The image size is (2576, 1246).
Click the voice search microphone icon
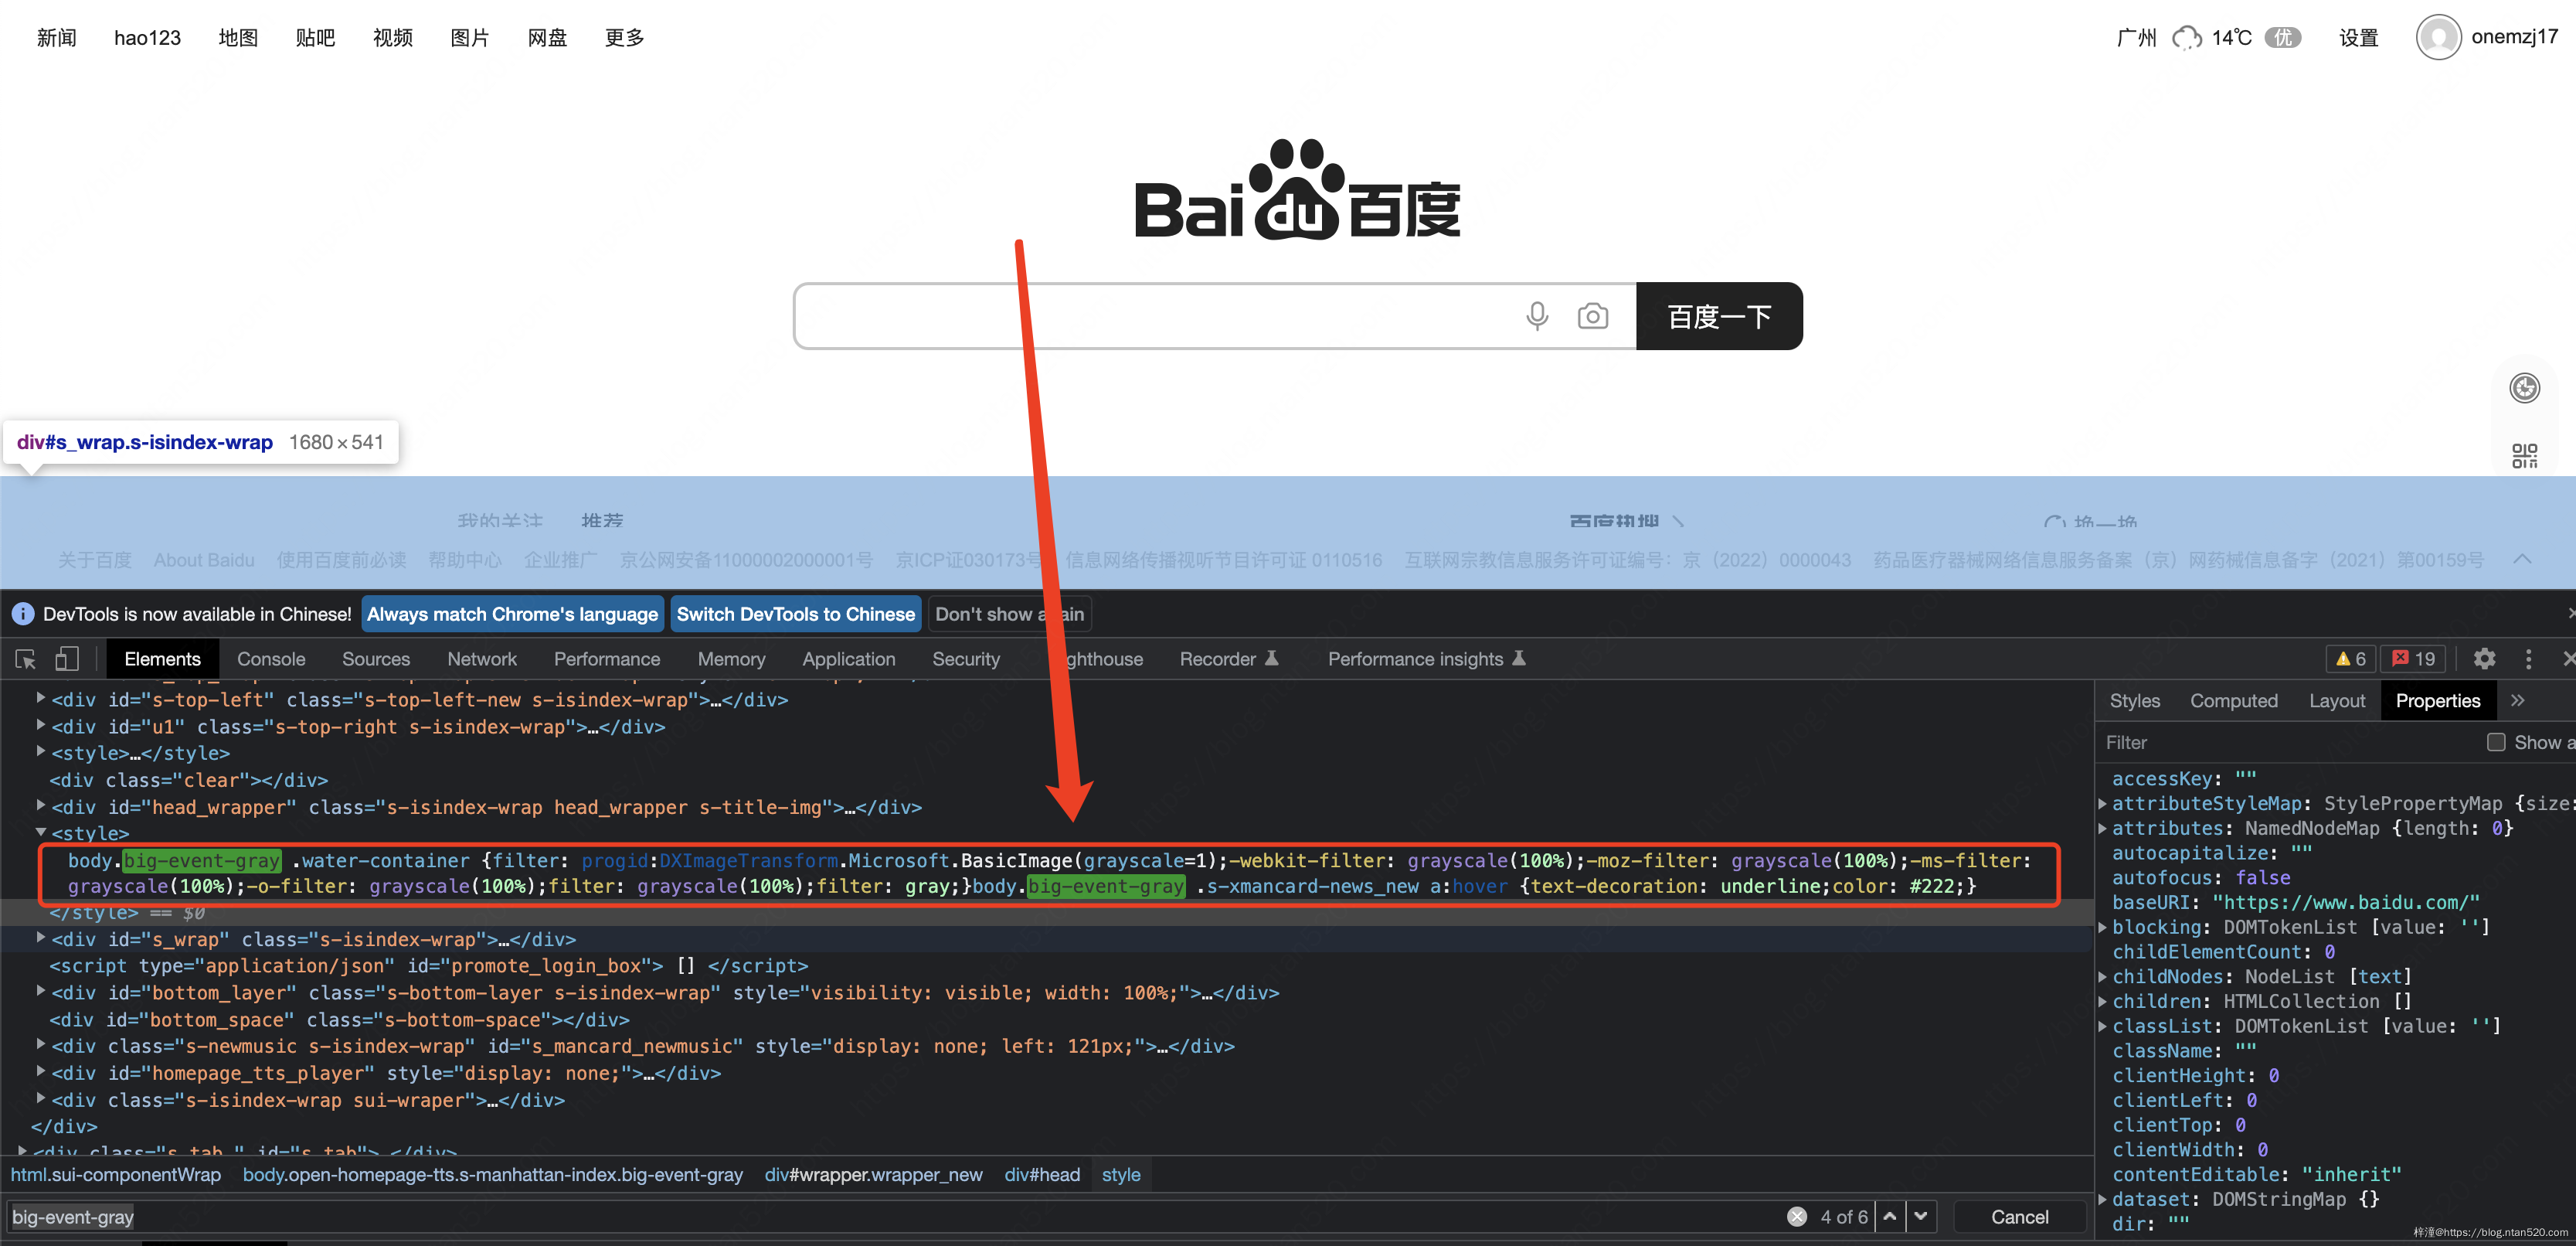pyautogui.click(x=1537, y=316)
